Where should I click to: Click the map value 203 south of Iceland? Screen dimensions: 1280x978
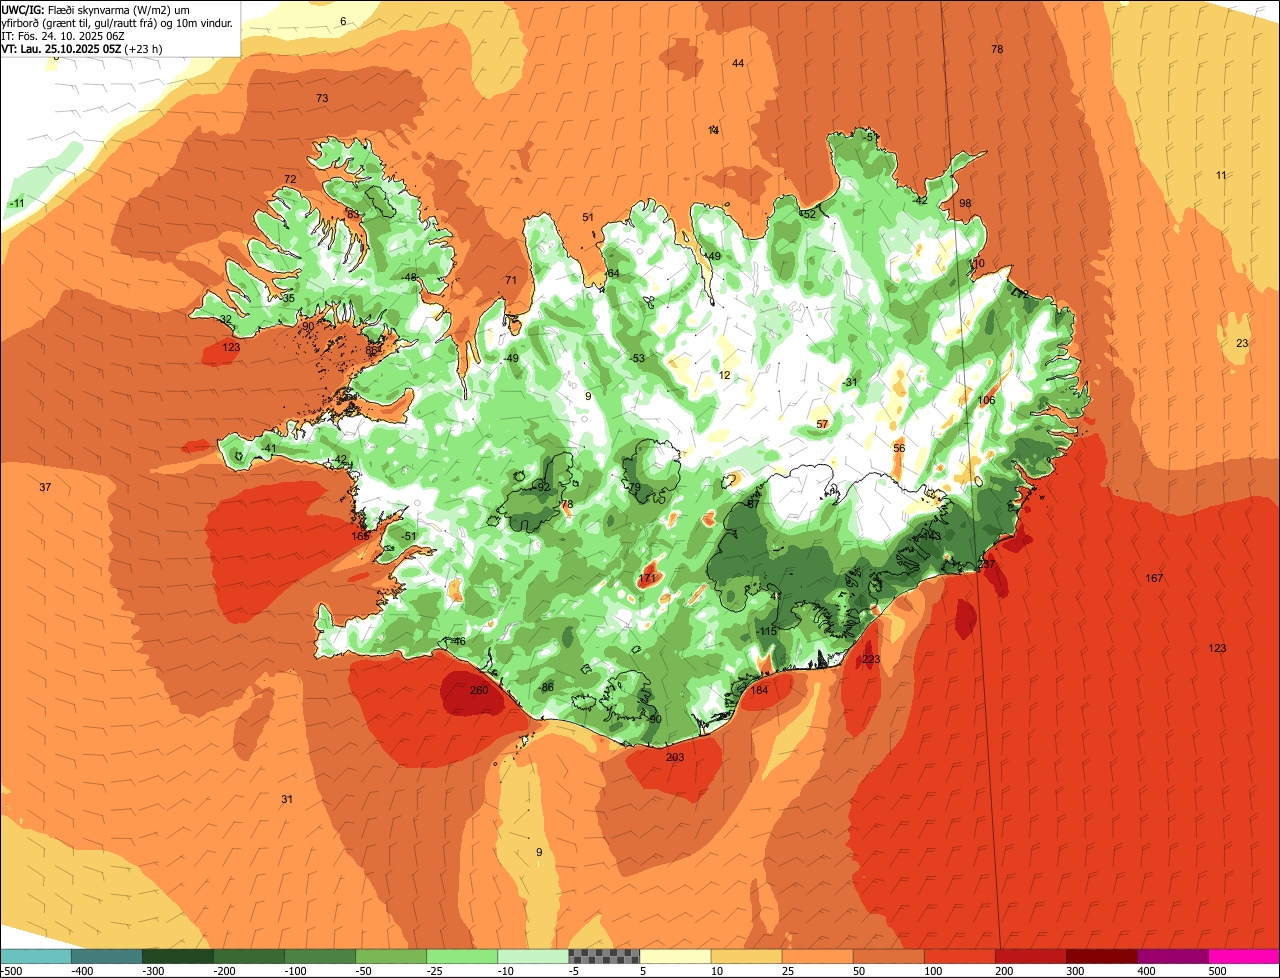(x=675, y=757)
